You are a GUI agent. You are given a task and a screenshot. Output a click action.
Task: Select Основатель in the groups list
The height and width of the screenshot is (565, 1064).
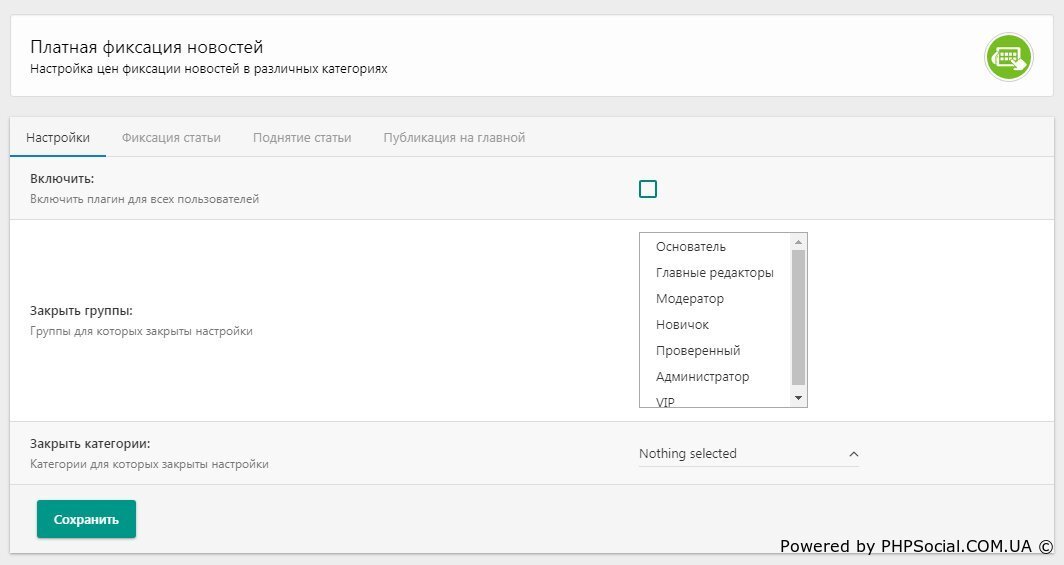tap(691, 247)
